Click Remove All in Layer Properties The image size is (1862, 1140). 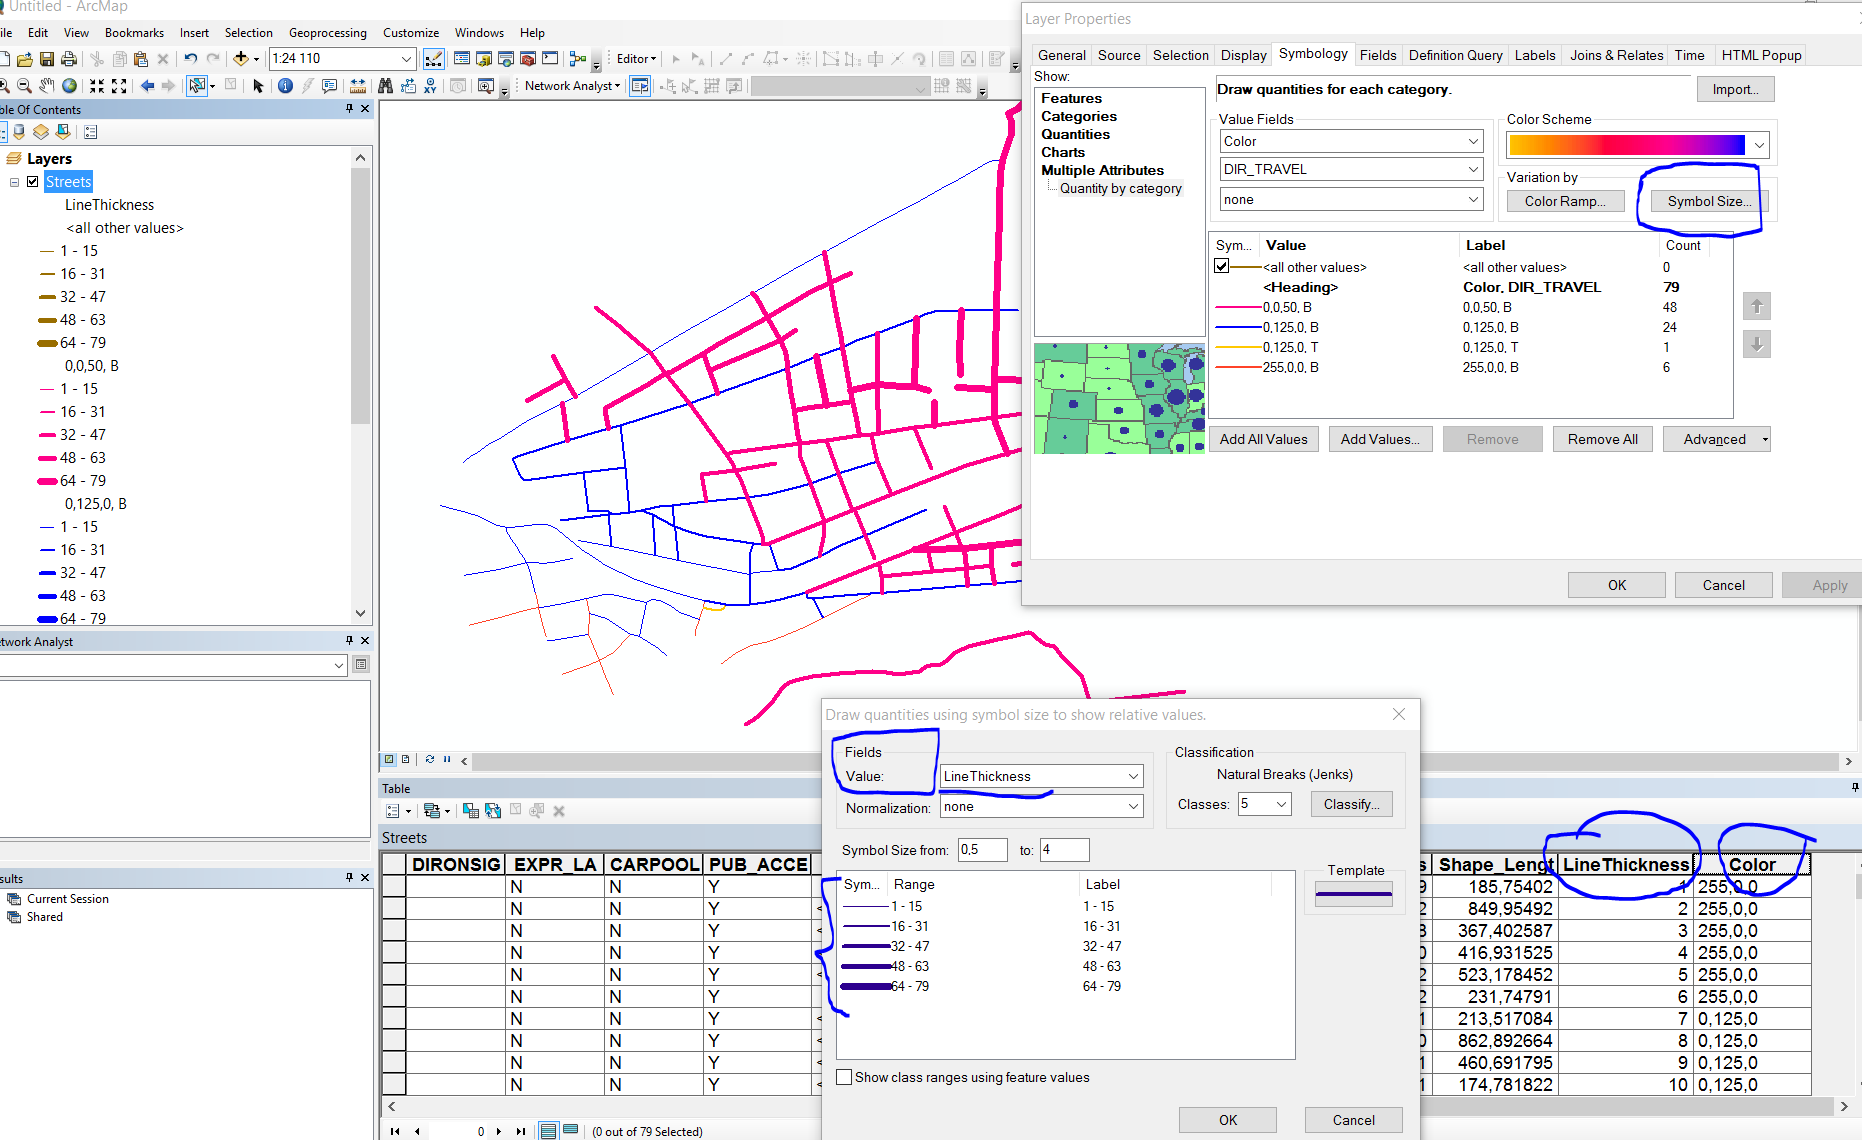tap(1602, 439)
